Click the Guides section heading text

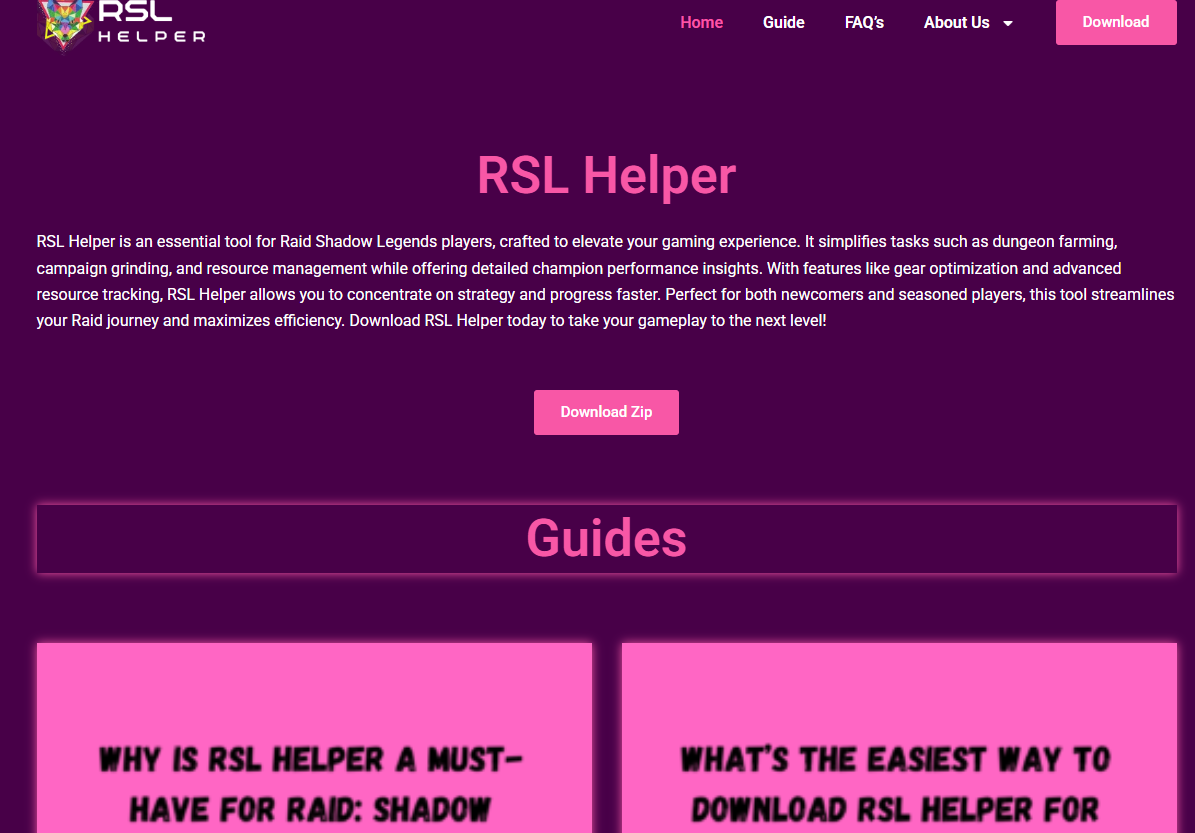coord(606,538)
